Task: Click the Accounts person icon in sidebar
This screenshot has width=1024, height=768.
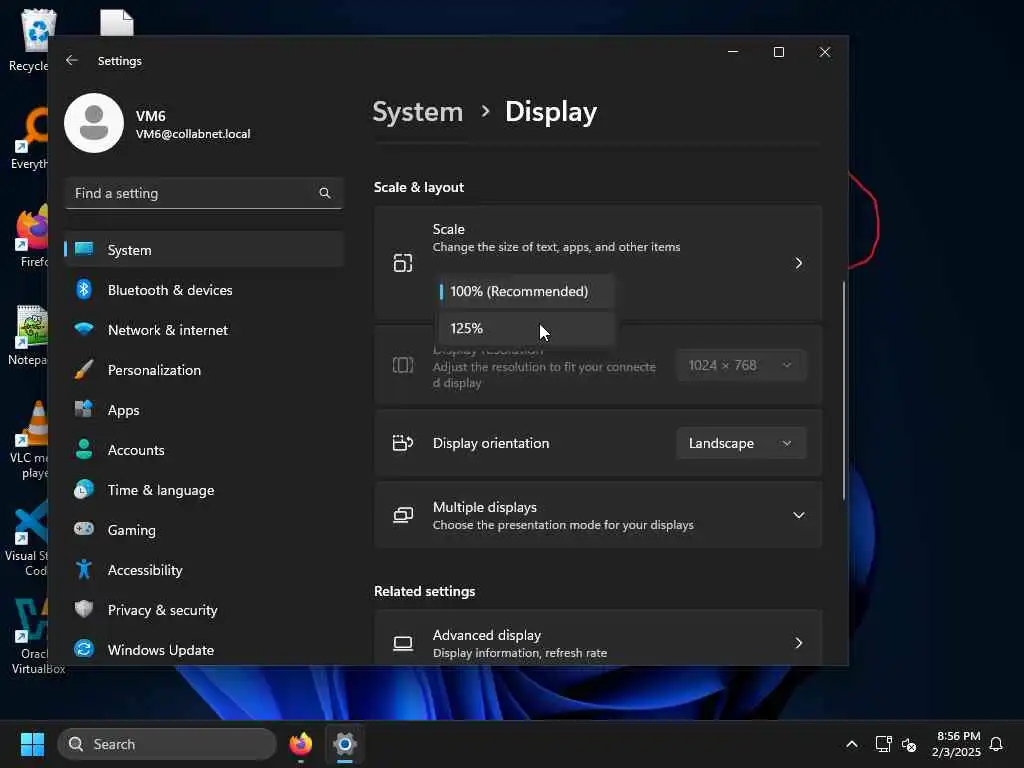Action: click(84, 449)
